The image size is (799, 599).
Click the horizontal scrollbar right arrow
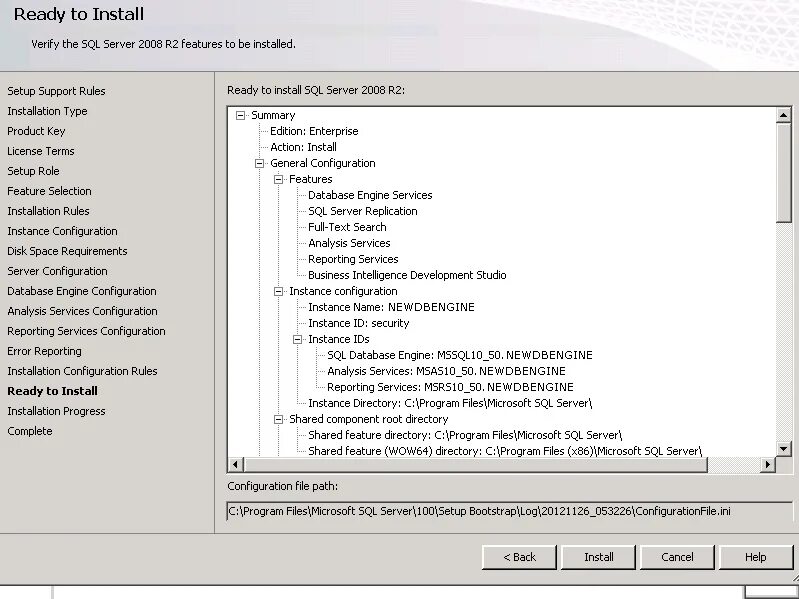pos(768,464)
